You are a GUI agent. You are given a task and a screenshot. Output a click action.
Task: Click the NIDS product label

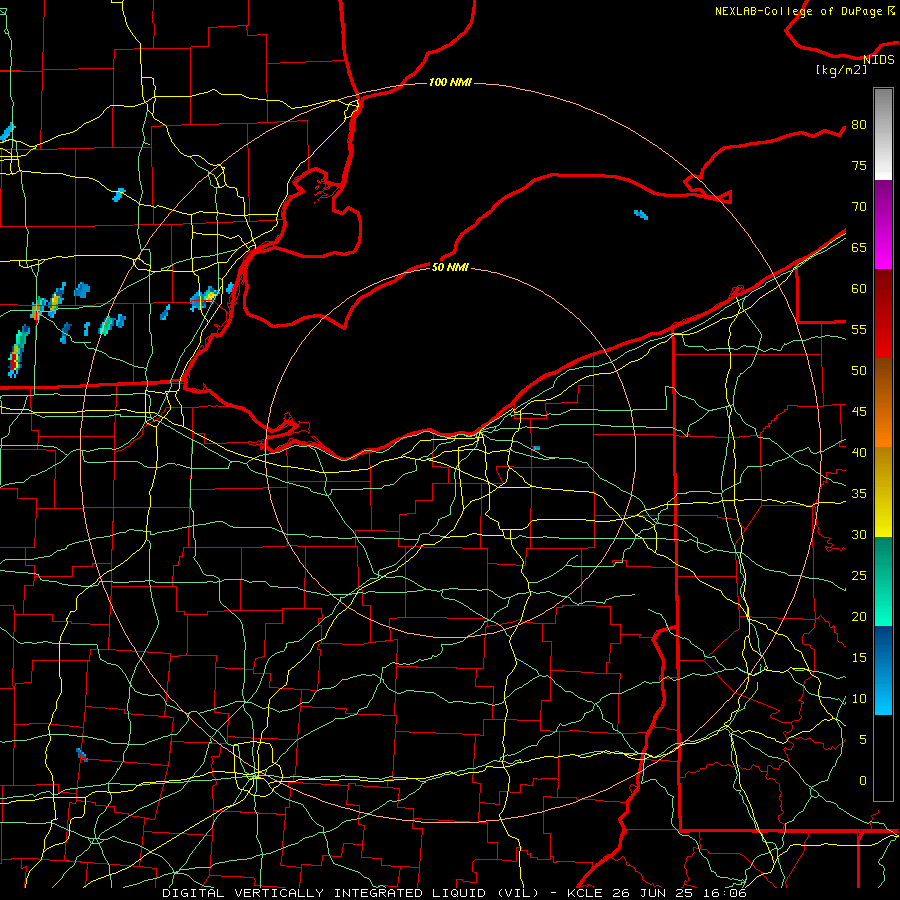pos(879,59)
